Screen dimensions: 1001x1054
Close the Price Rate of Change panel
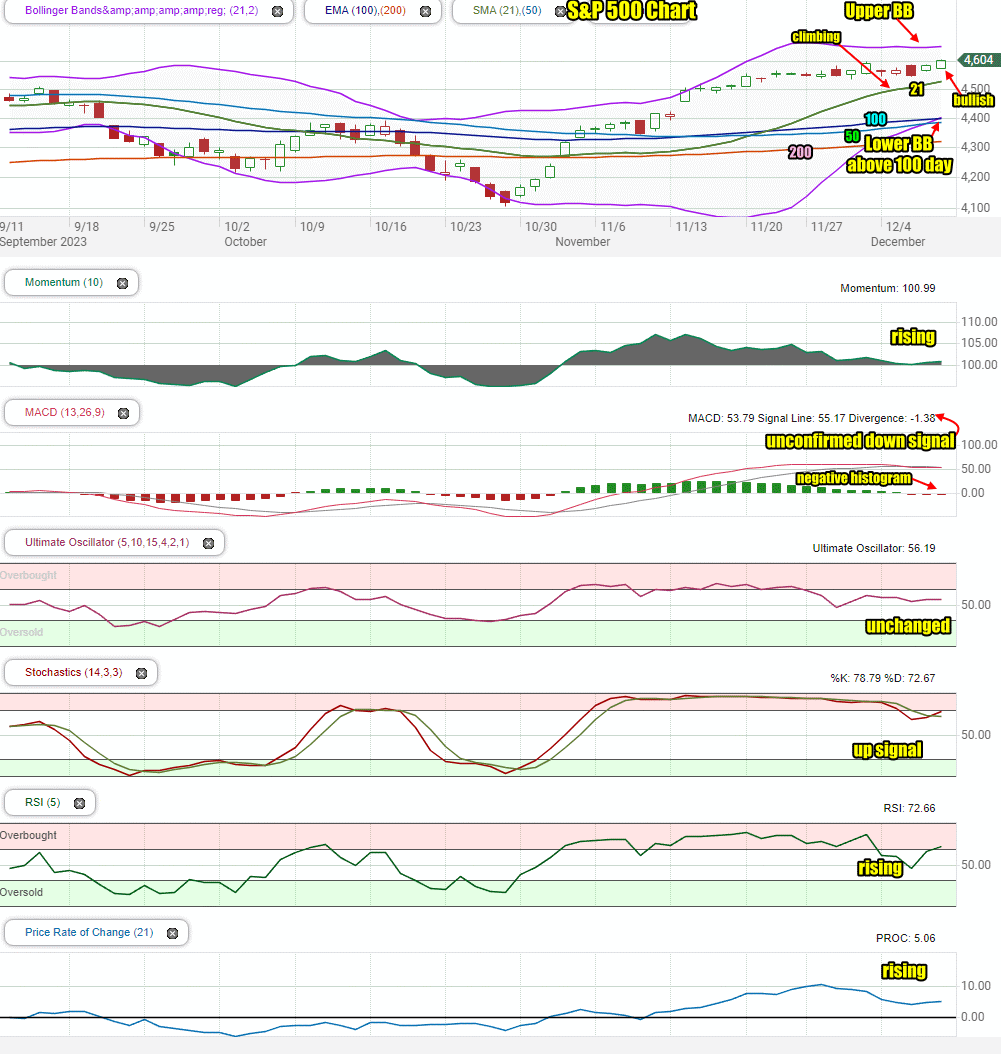(172, 933)
